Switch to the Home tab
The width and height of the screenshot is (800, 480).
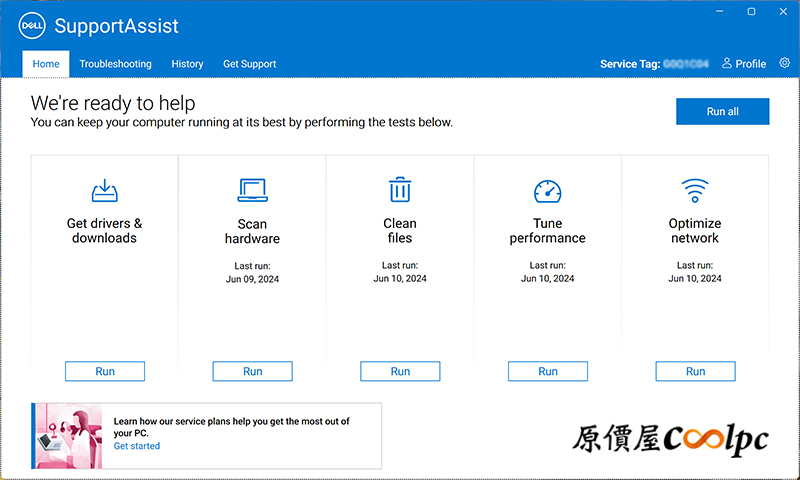coord(46,64)
